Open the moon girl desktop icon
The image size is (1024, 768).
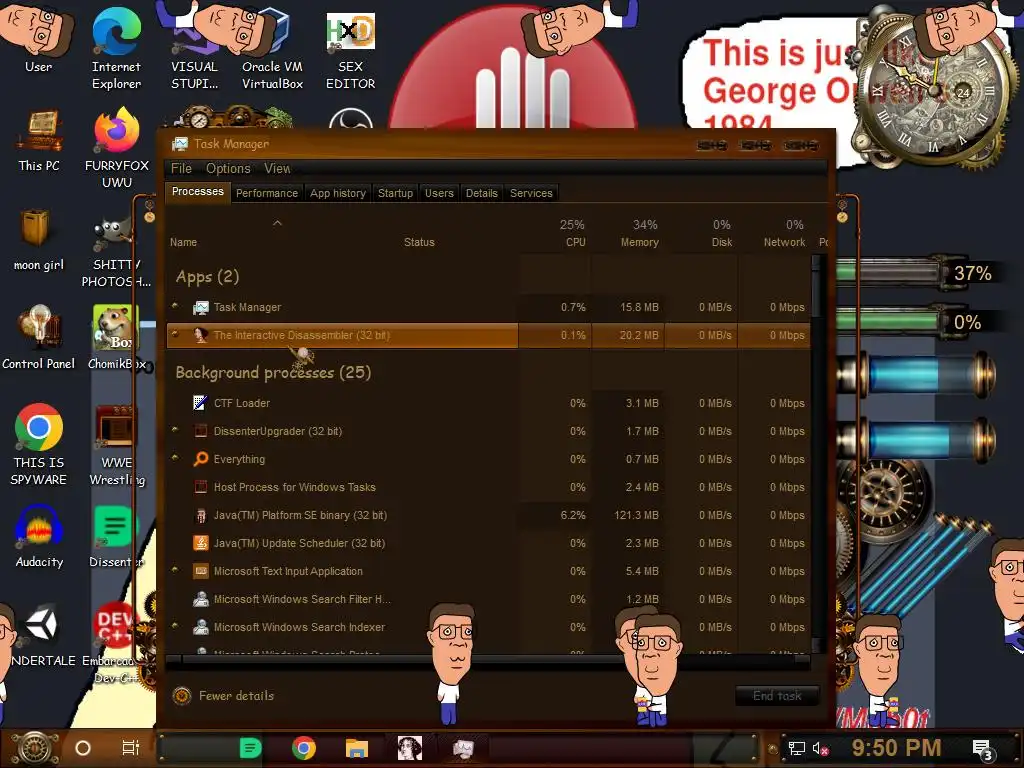[x=39, y=240]
